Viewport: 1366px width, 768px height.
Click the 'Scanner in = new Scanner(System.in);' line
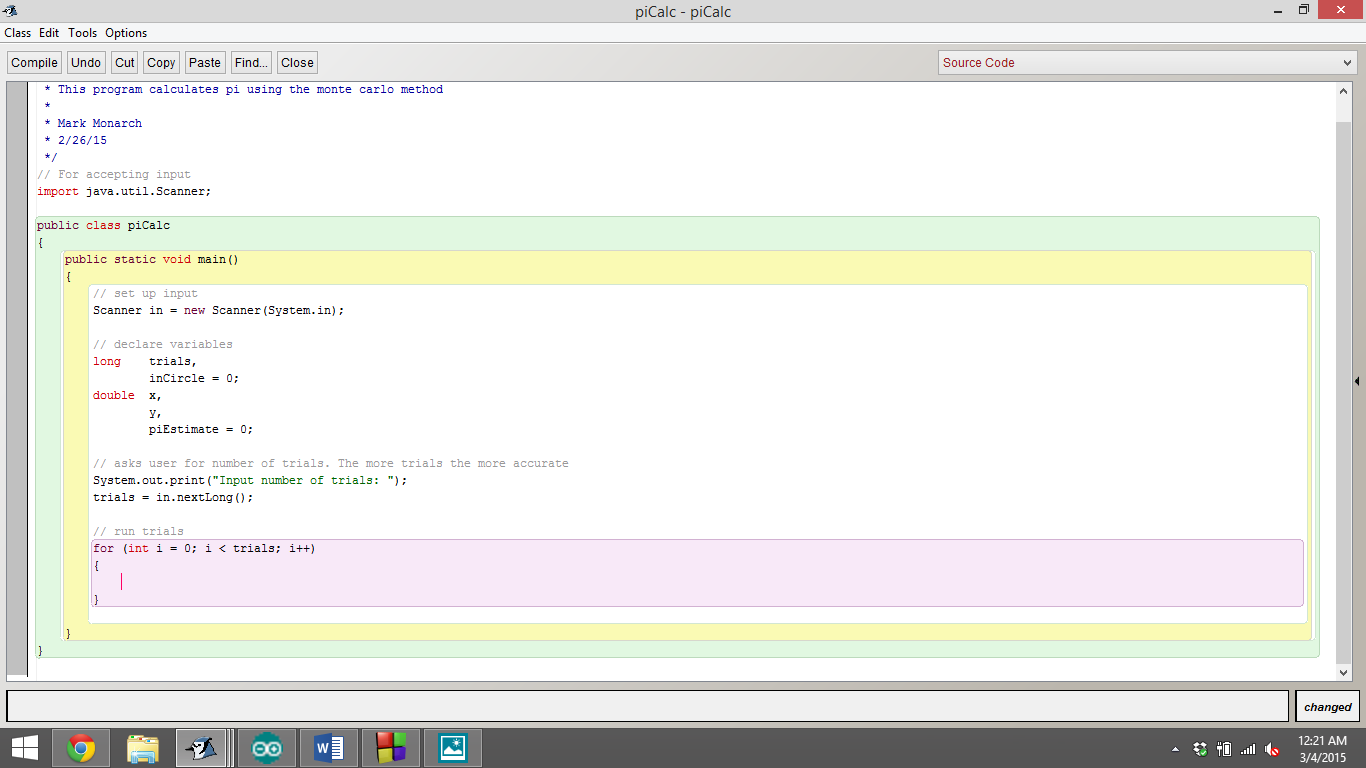(x=218, y=310)
